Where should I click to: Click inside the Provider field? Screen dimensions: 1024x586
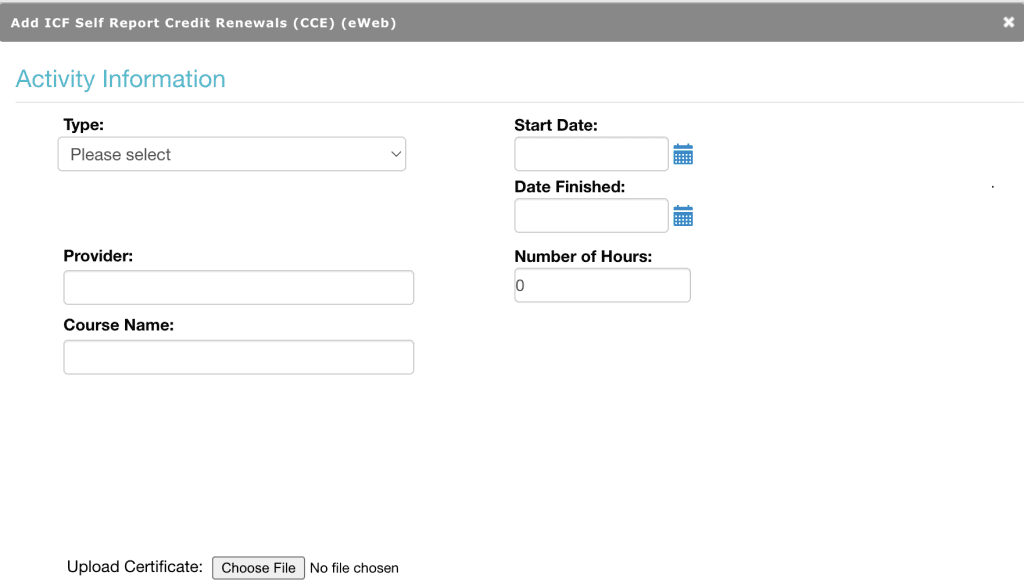pos(239,287)
